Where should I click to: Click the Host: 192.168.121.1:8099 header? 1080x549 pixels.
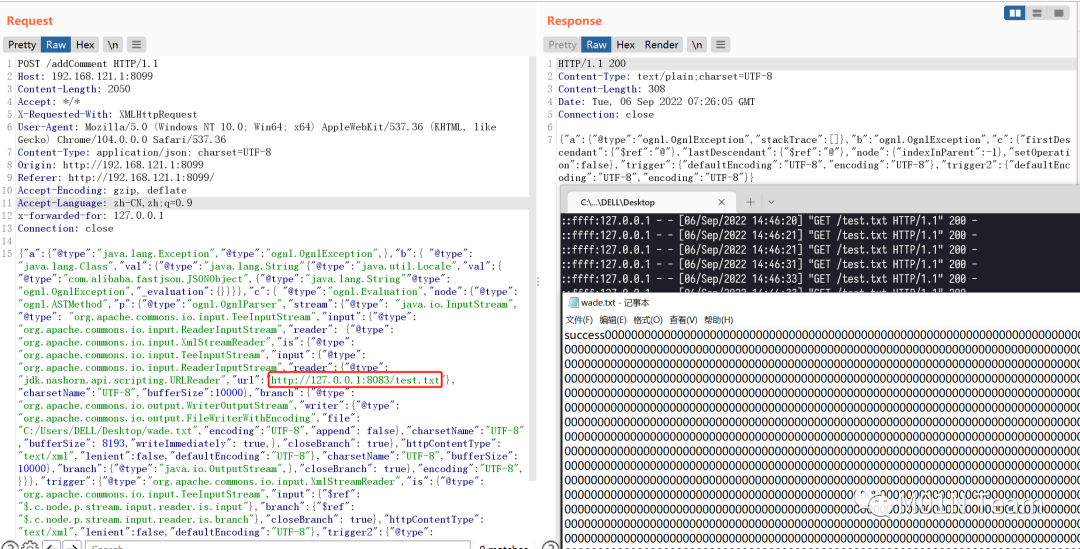pyautogui.click(x=85, y=76)
